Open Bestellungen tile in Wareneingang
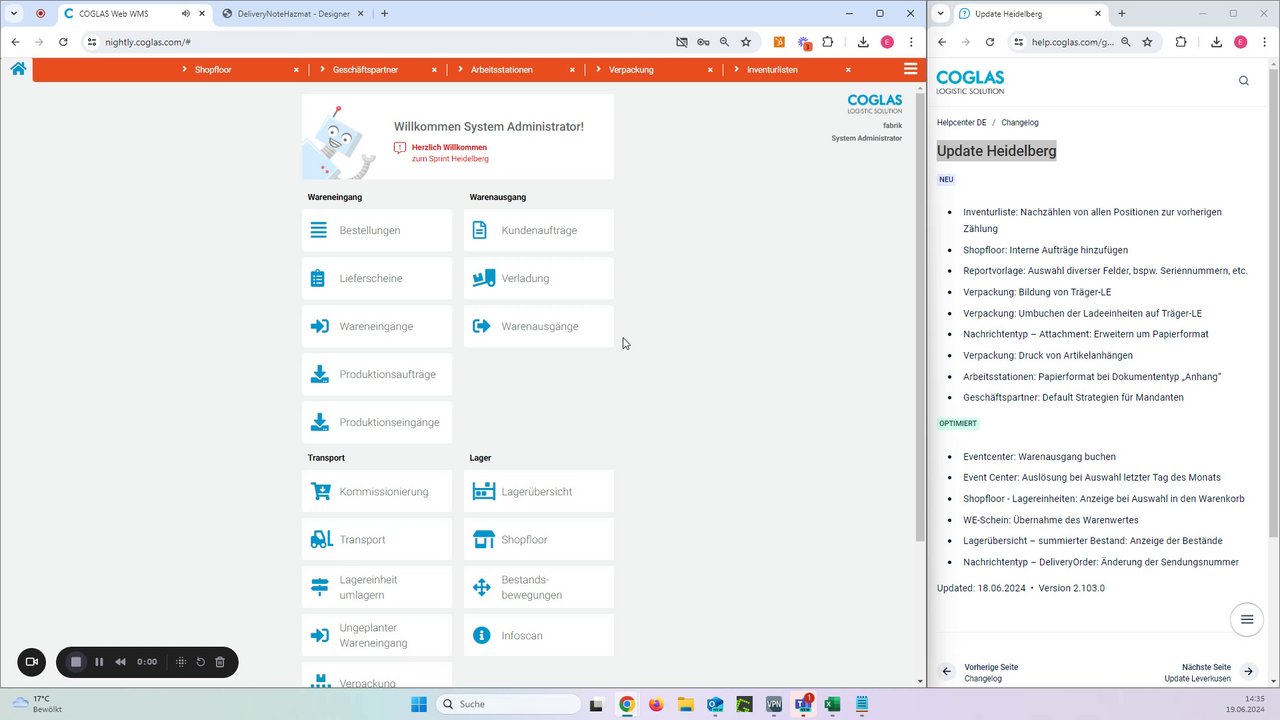 [x=377, y=230]
